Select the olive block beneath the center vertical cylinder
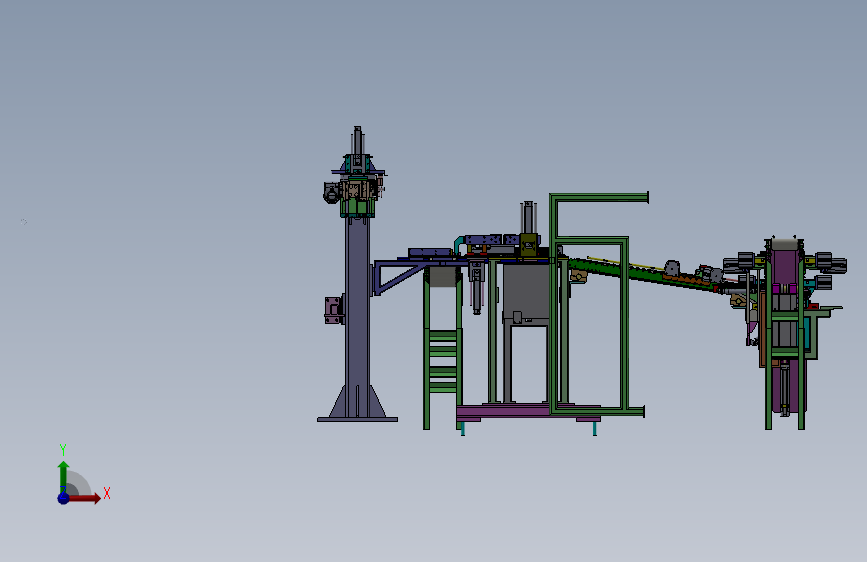Viewport: 867px width, 562px height. [x=528, y=246]
